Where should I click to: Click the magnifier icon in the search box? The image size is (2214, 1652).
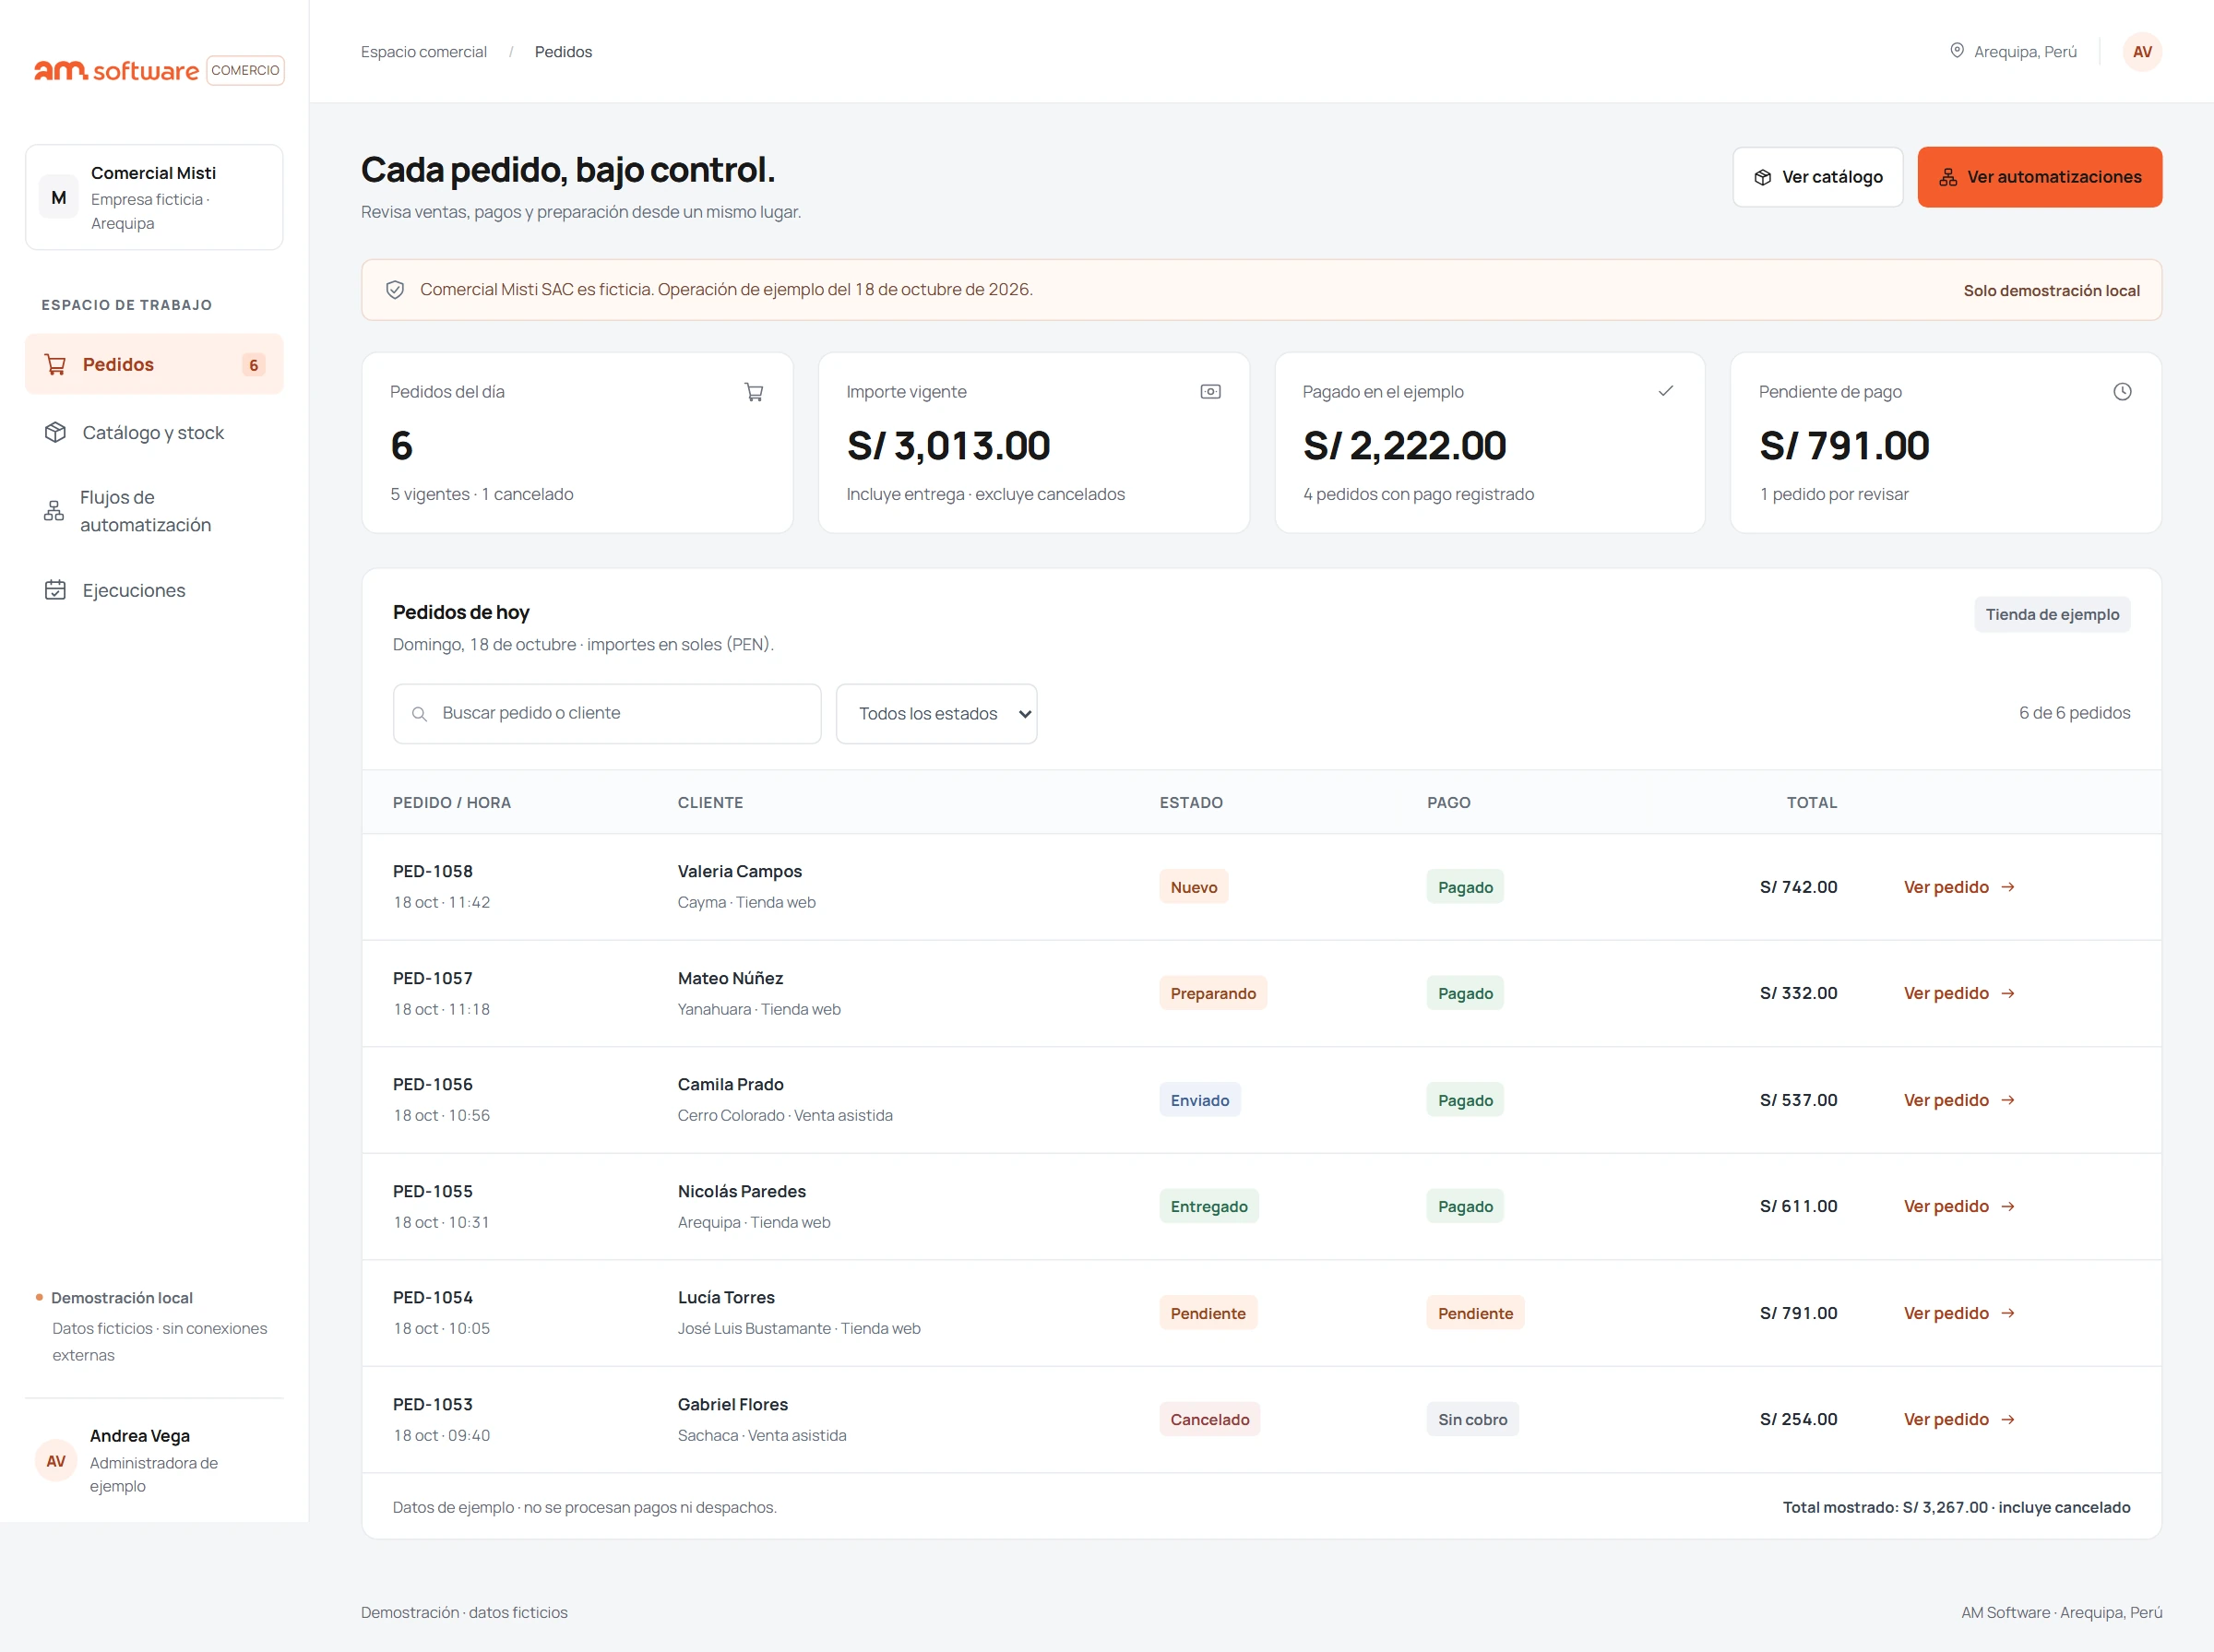pyautogui.click(x=420, y=714)
